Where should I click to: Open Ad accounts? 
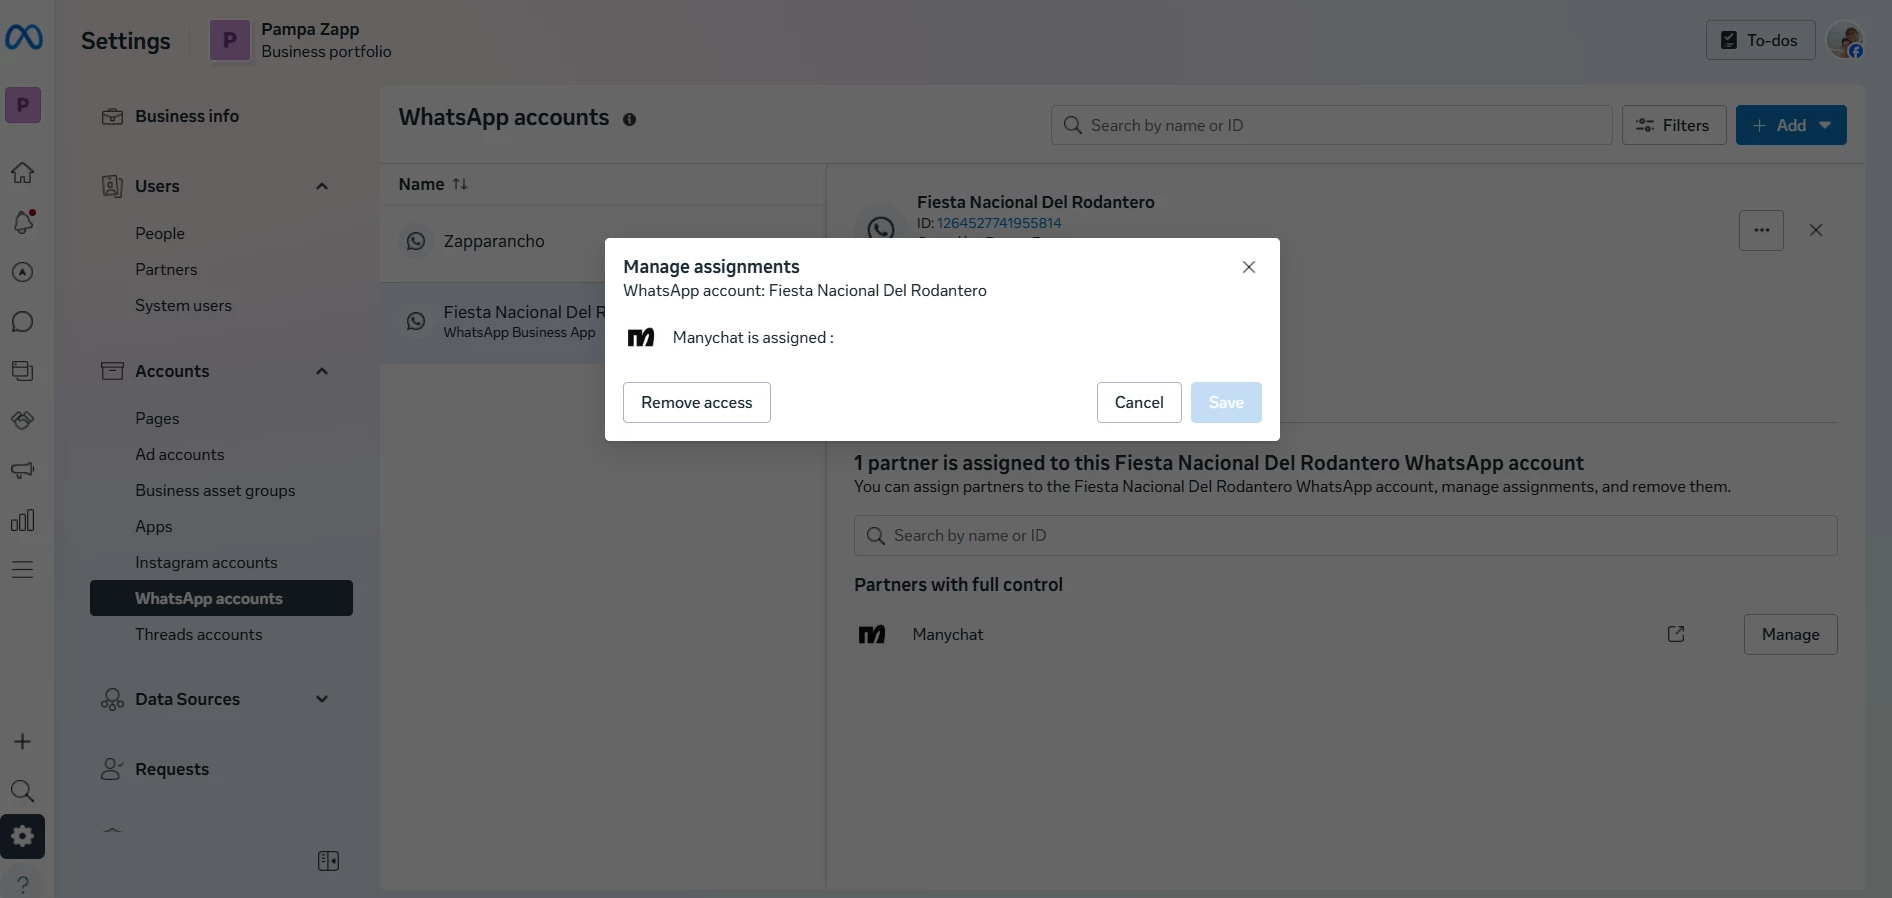(180, 454)
